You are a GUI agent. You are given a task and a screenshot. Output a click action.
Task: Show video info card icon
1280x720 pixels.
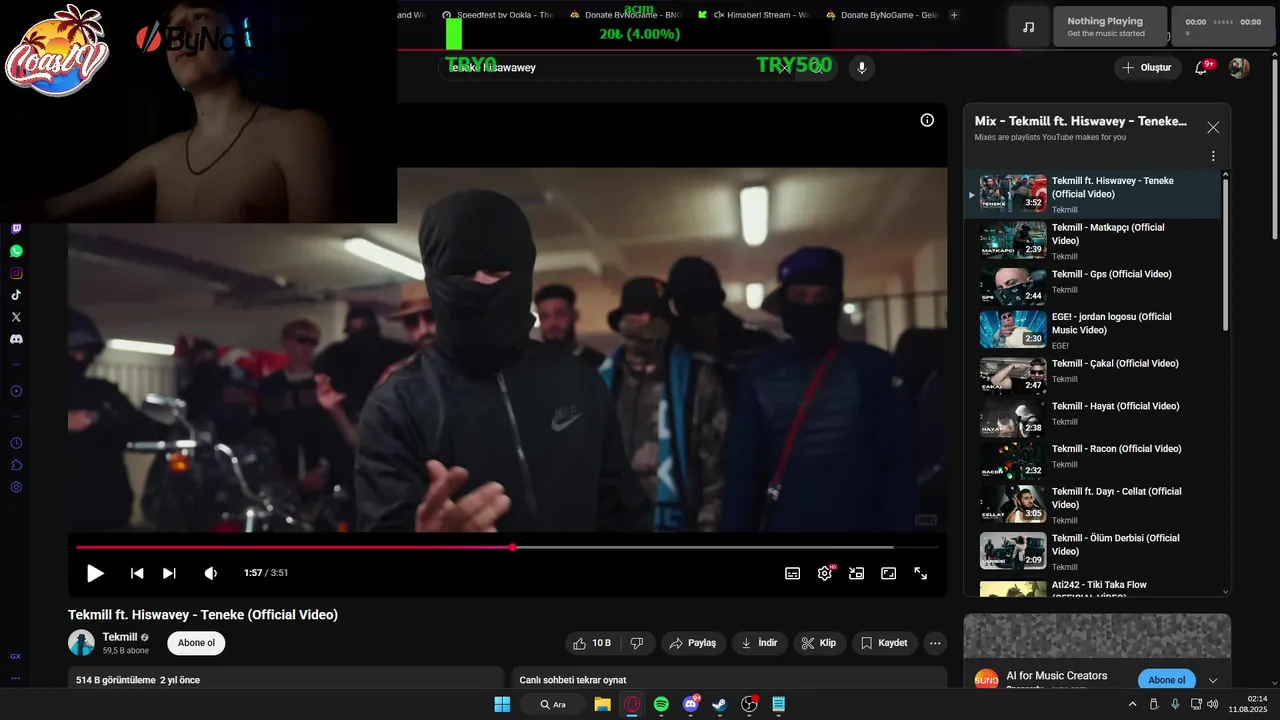point(927,120)
